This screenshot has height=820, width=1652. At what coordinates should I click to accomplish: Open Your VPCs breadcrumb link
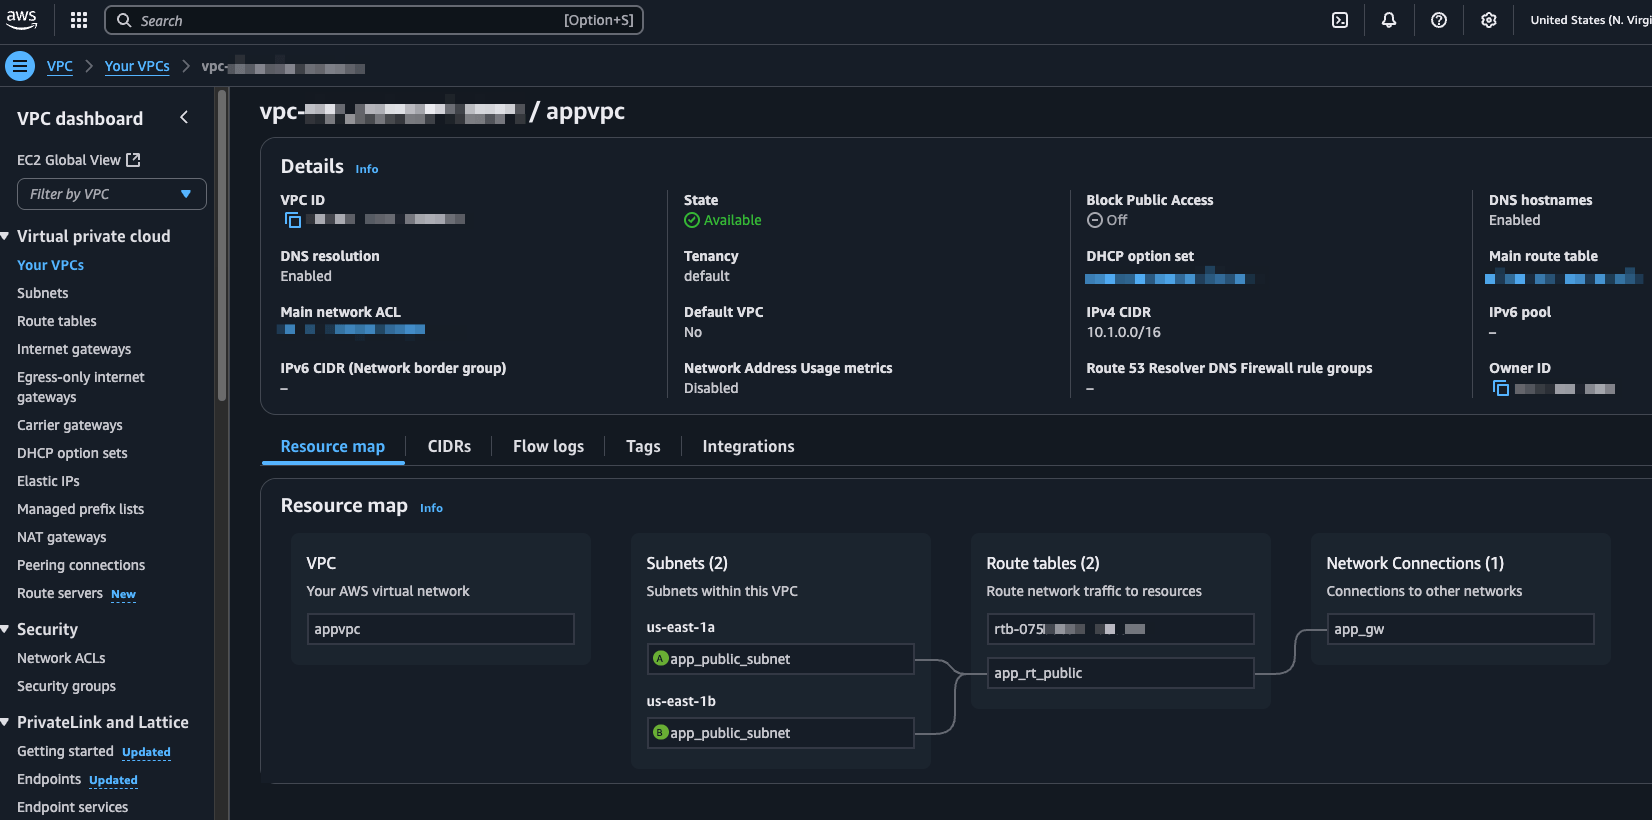coord(137,66)
